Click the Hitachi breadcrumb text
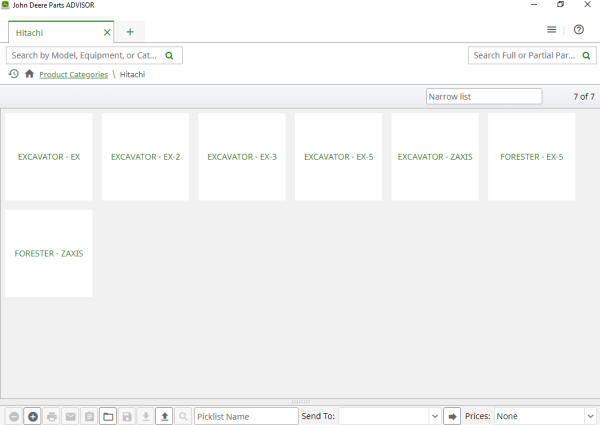Screen dimensions: 600x425 point(132,74)
